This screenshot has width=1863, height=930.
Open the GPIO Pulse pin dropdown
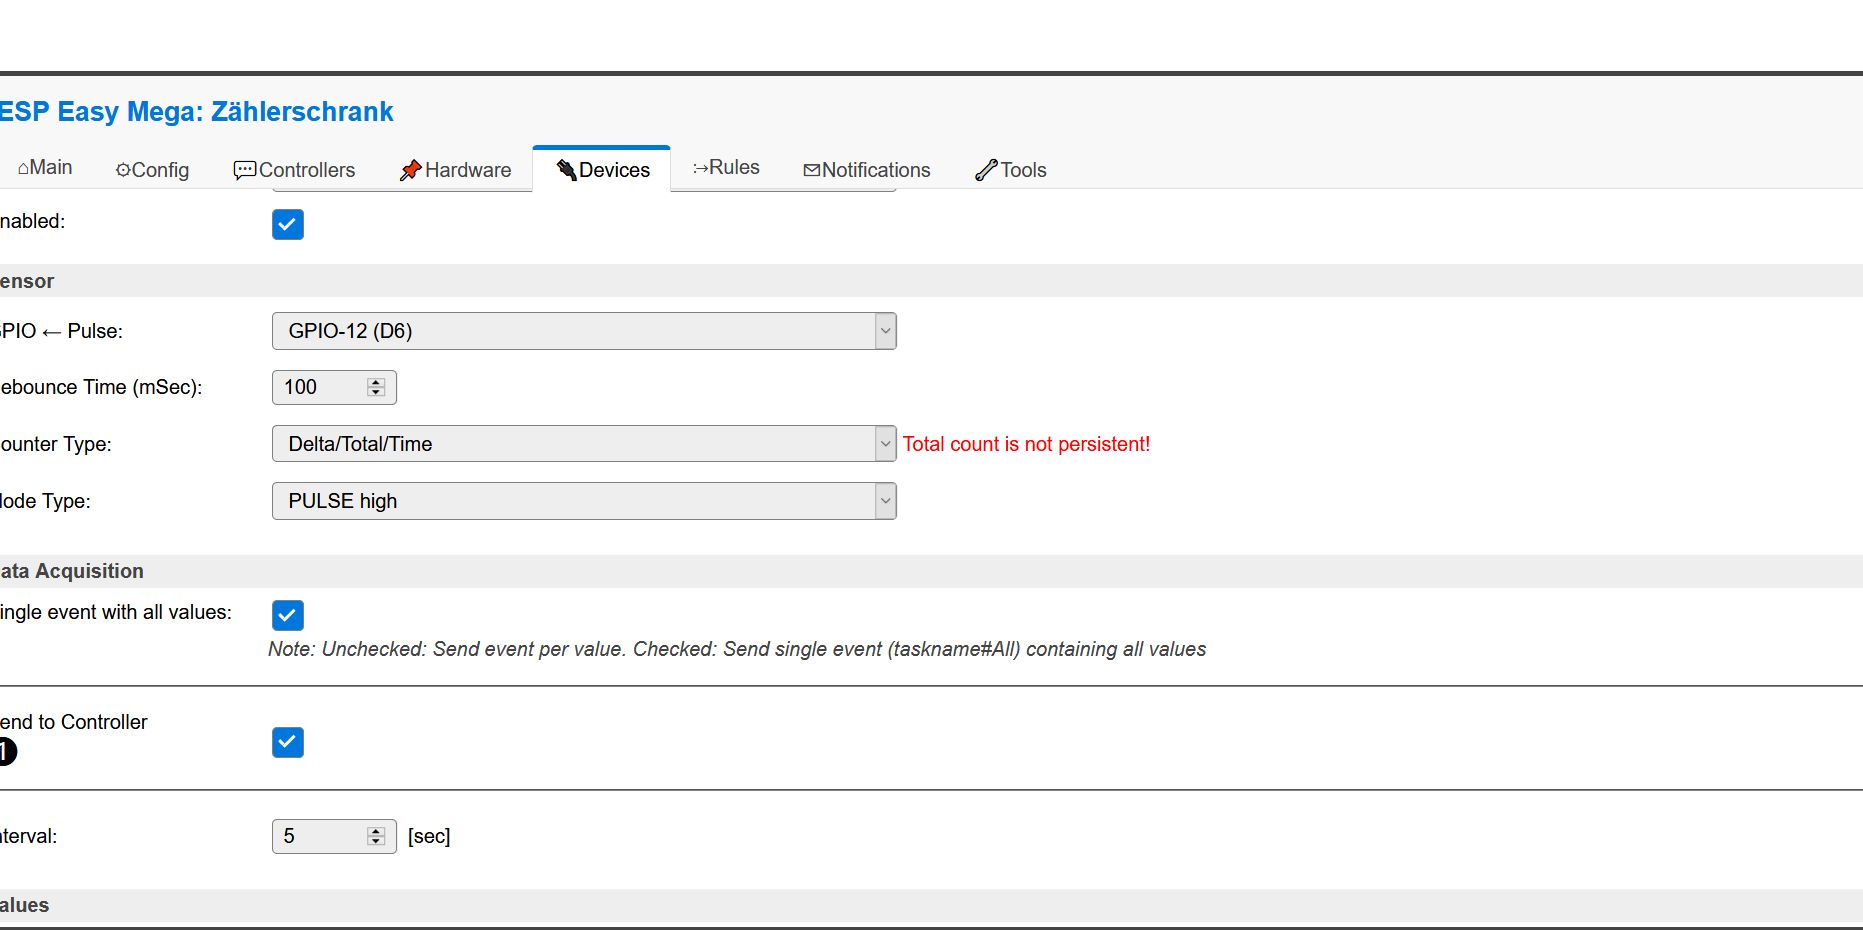584,331
